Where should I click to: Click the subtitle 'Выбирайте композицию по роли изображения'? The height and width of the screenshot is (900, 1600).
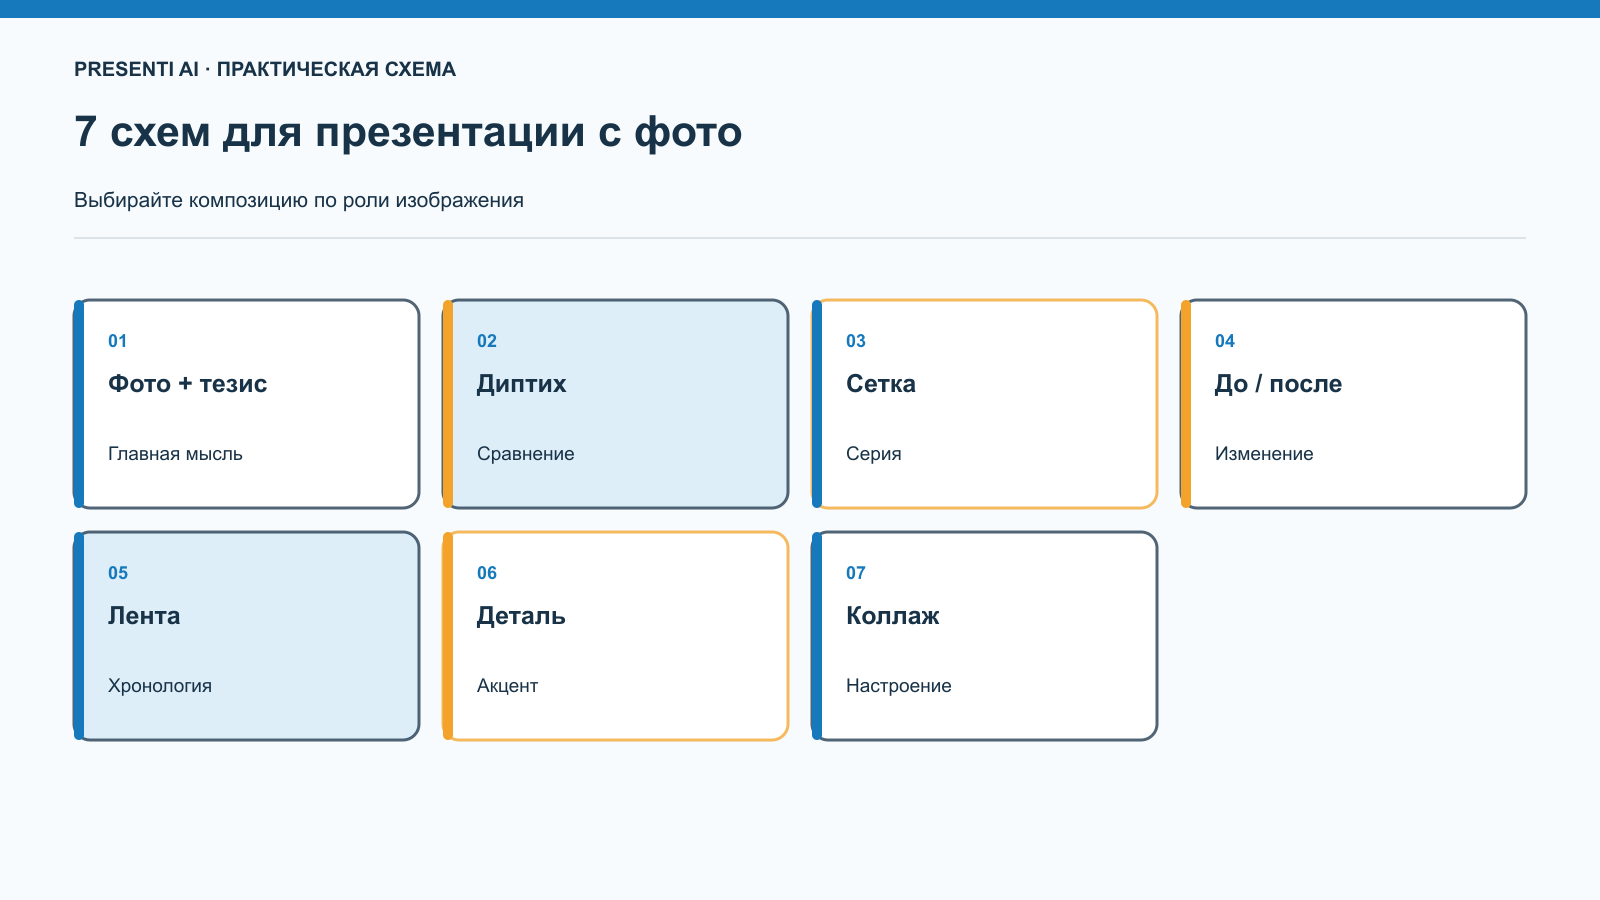pyautogui.click(x=299, y=200)
